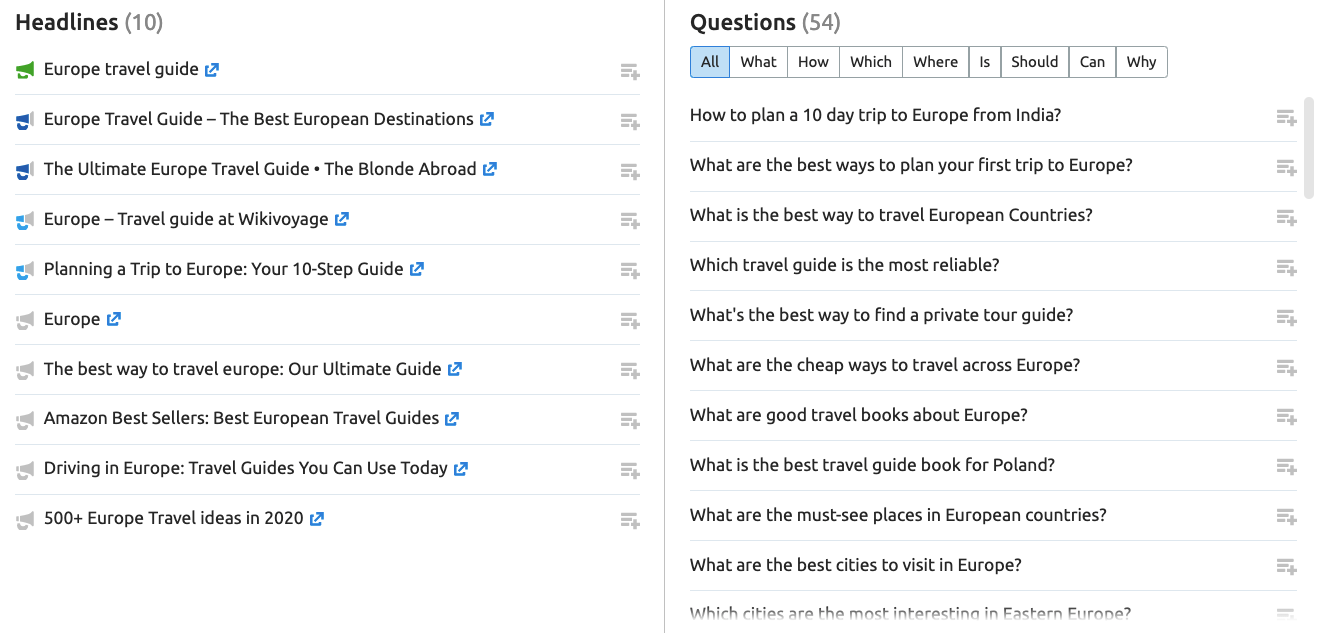
Task: Filter questions by 'What'
Action: tap(758, 61)
